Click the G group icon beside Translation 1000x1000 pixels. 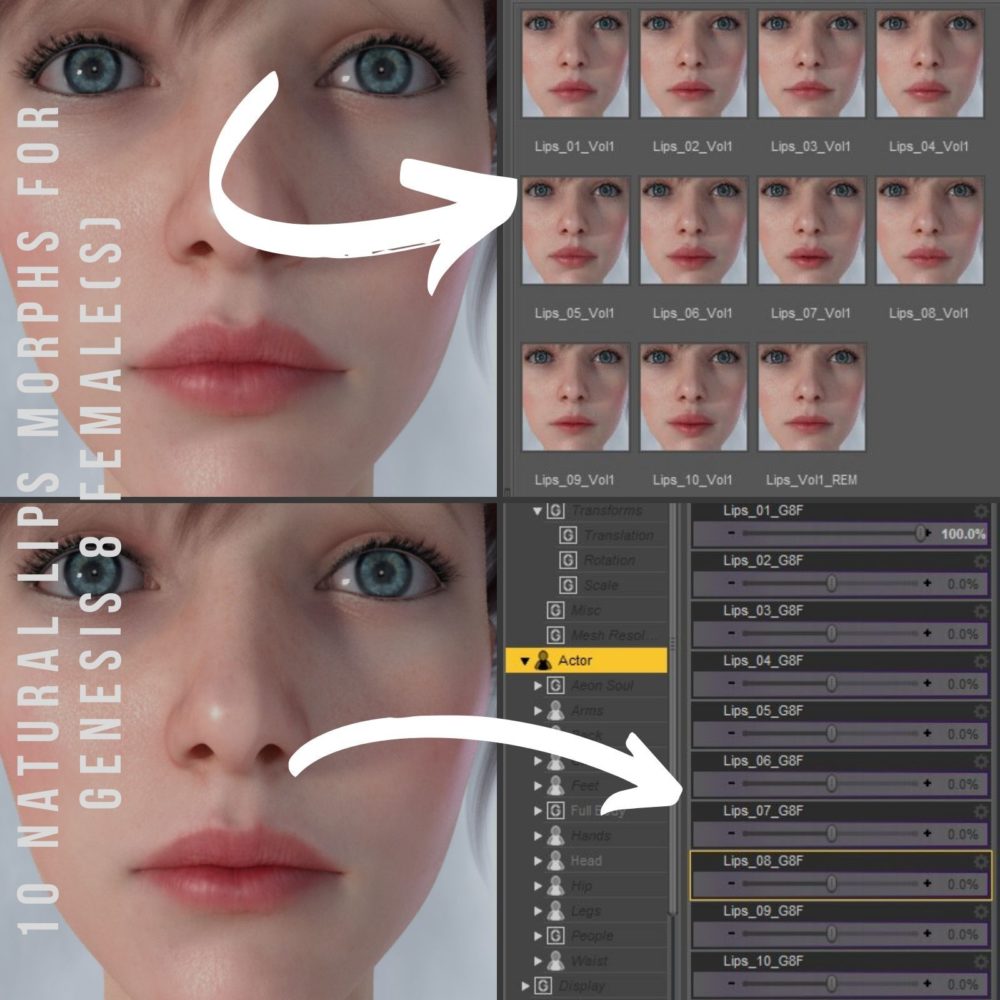pyautogui.click(x=568, y=535)
